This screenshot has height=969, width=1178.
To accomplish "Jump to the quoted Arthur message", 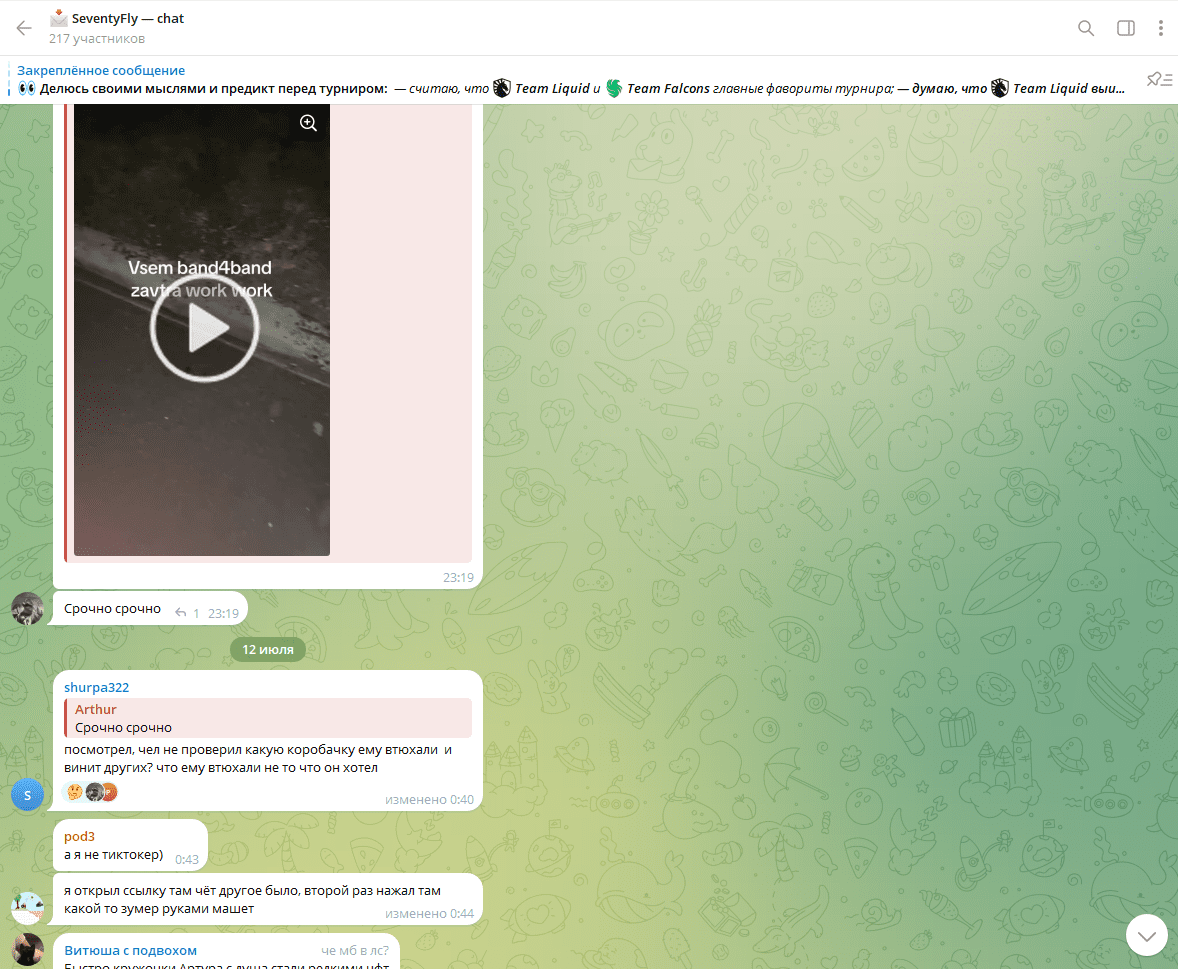I will (x=268, y=718).
